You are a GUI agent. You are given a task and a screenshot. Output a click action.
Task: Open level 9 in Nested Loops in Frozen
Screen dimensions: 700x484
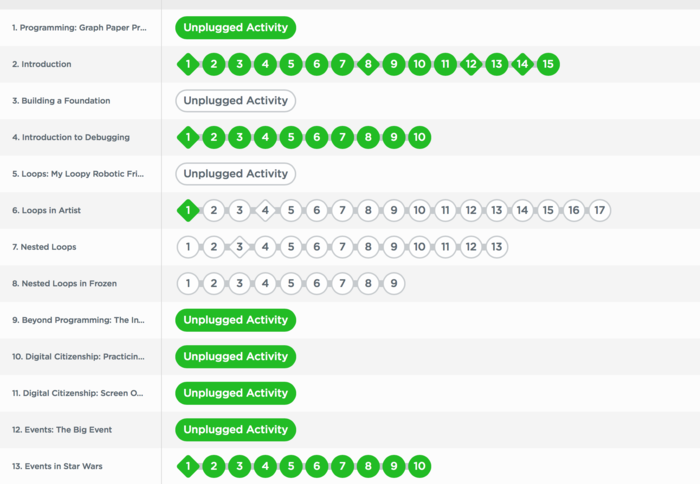coord(394,284)
